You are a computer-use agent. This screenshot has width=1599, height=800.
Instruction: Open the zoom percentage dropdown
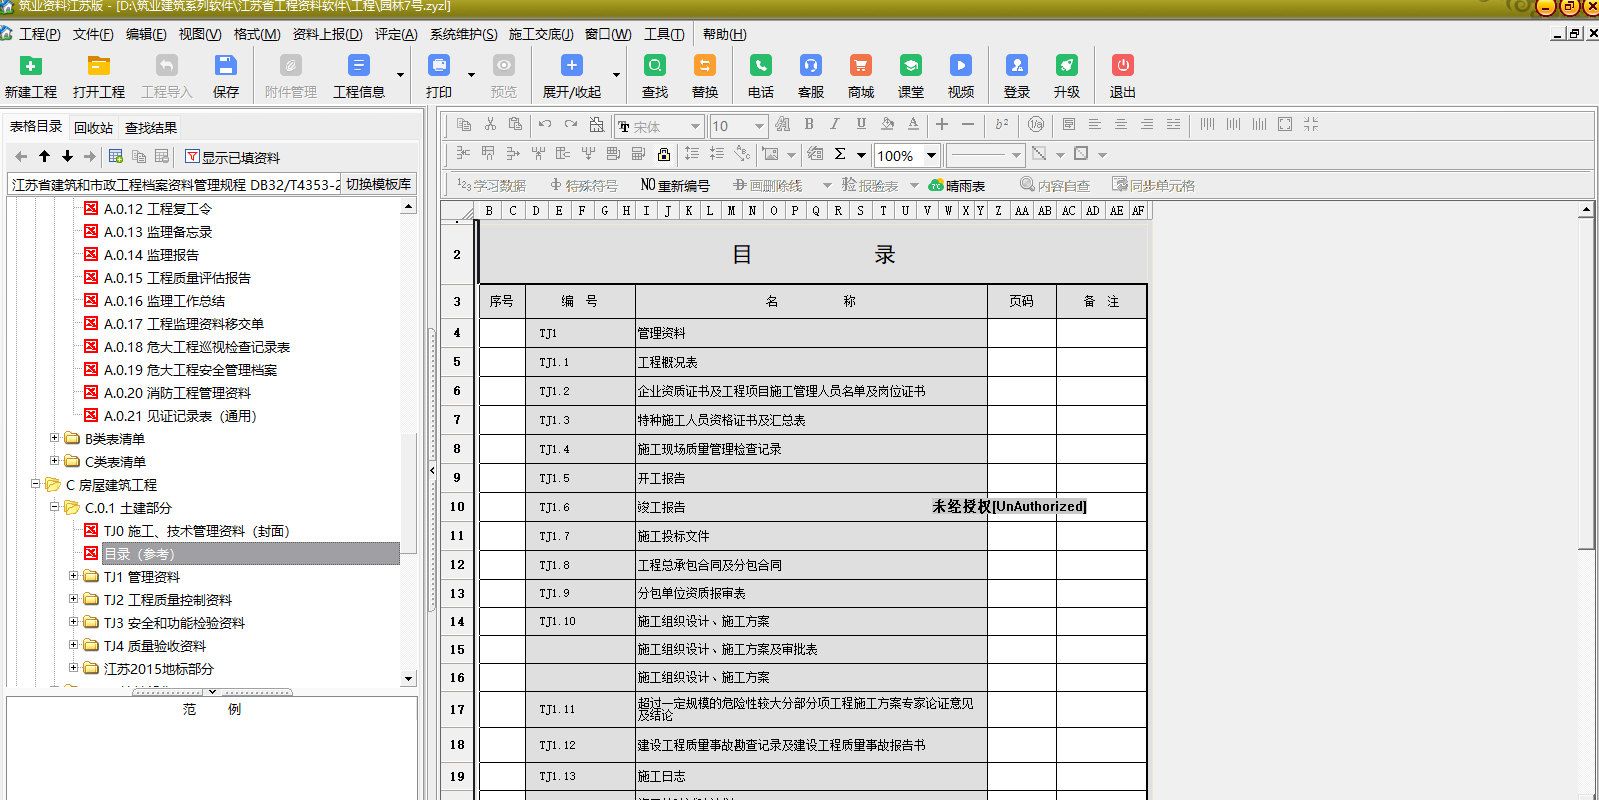(x=931, y=155)
